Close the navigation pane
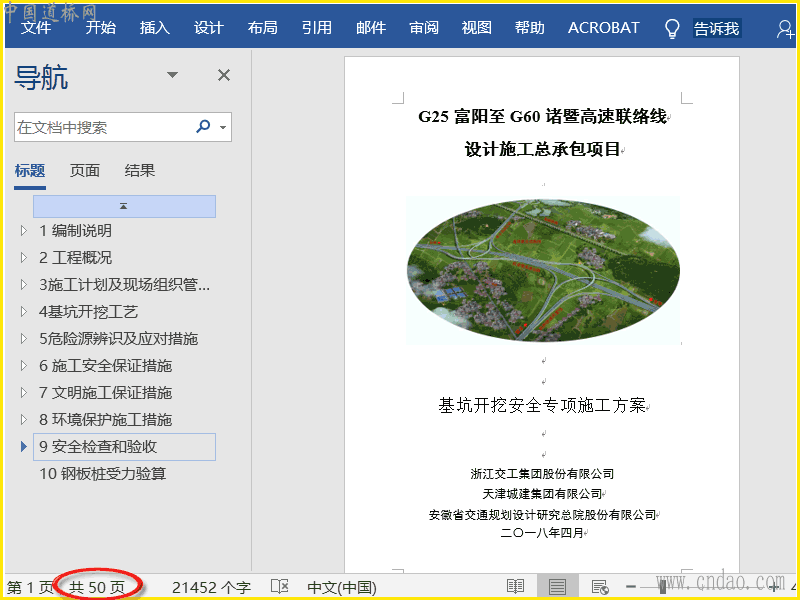Viewport: 800px width, 600px height. [224, 75]
